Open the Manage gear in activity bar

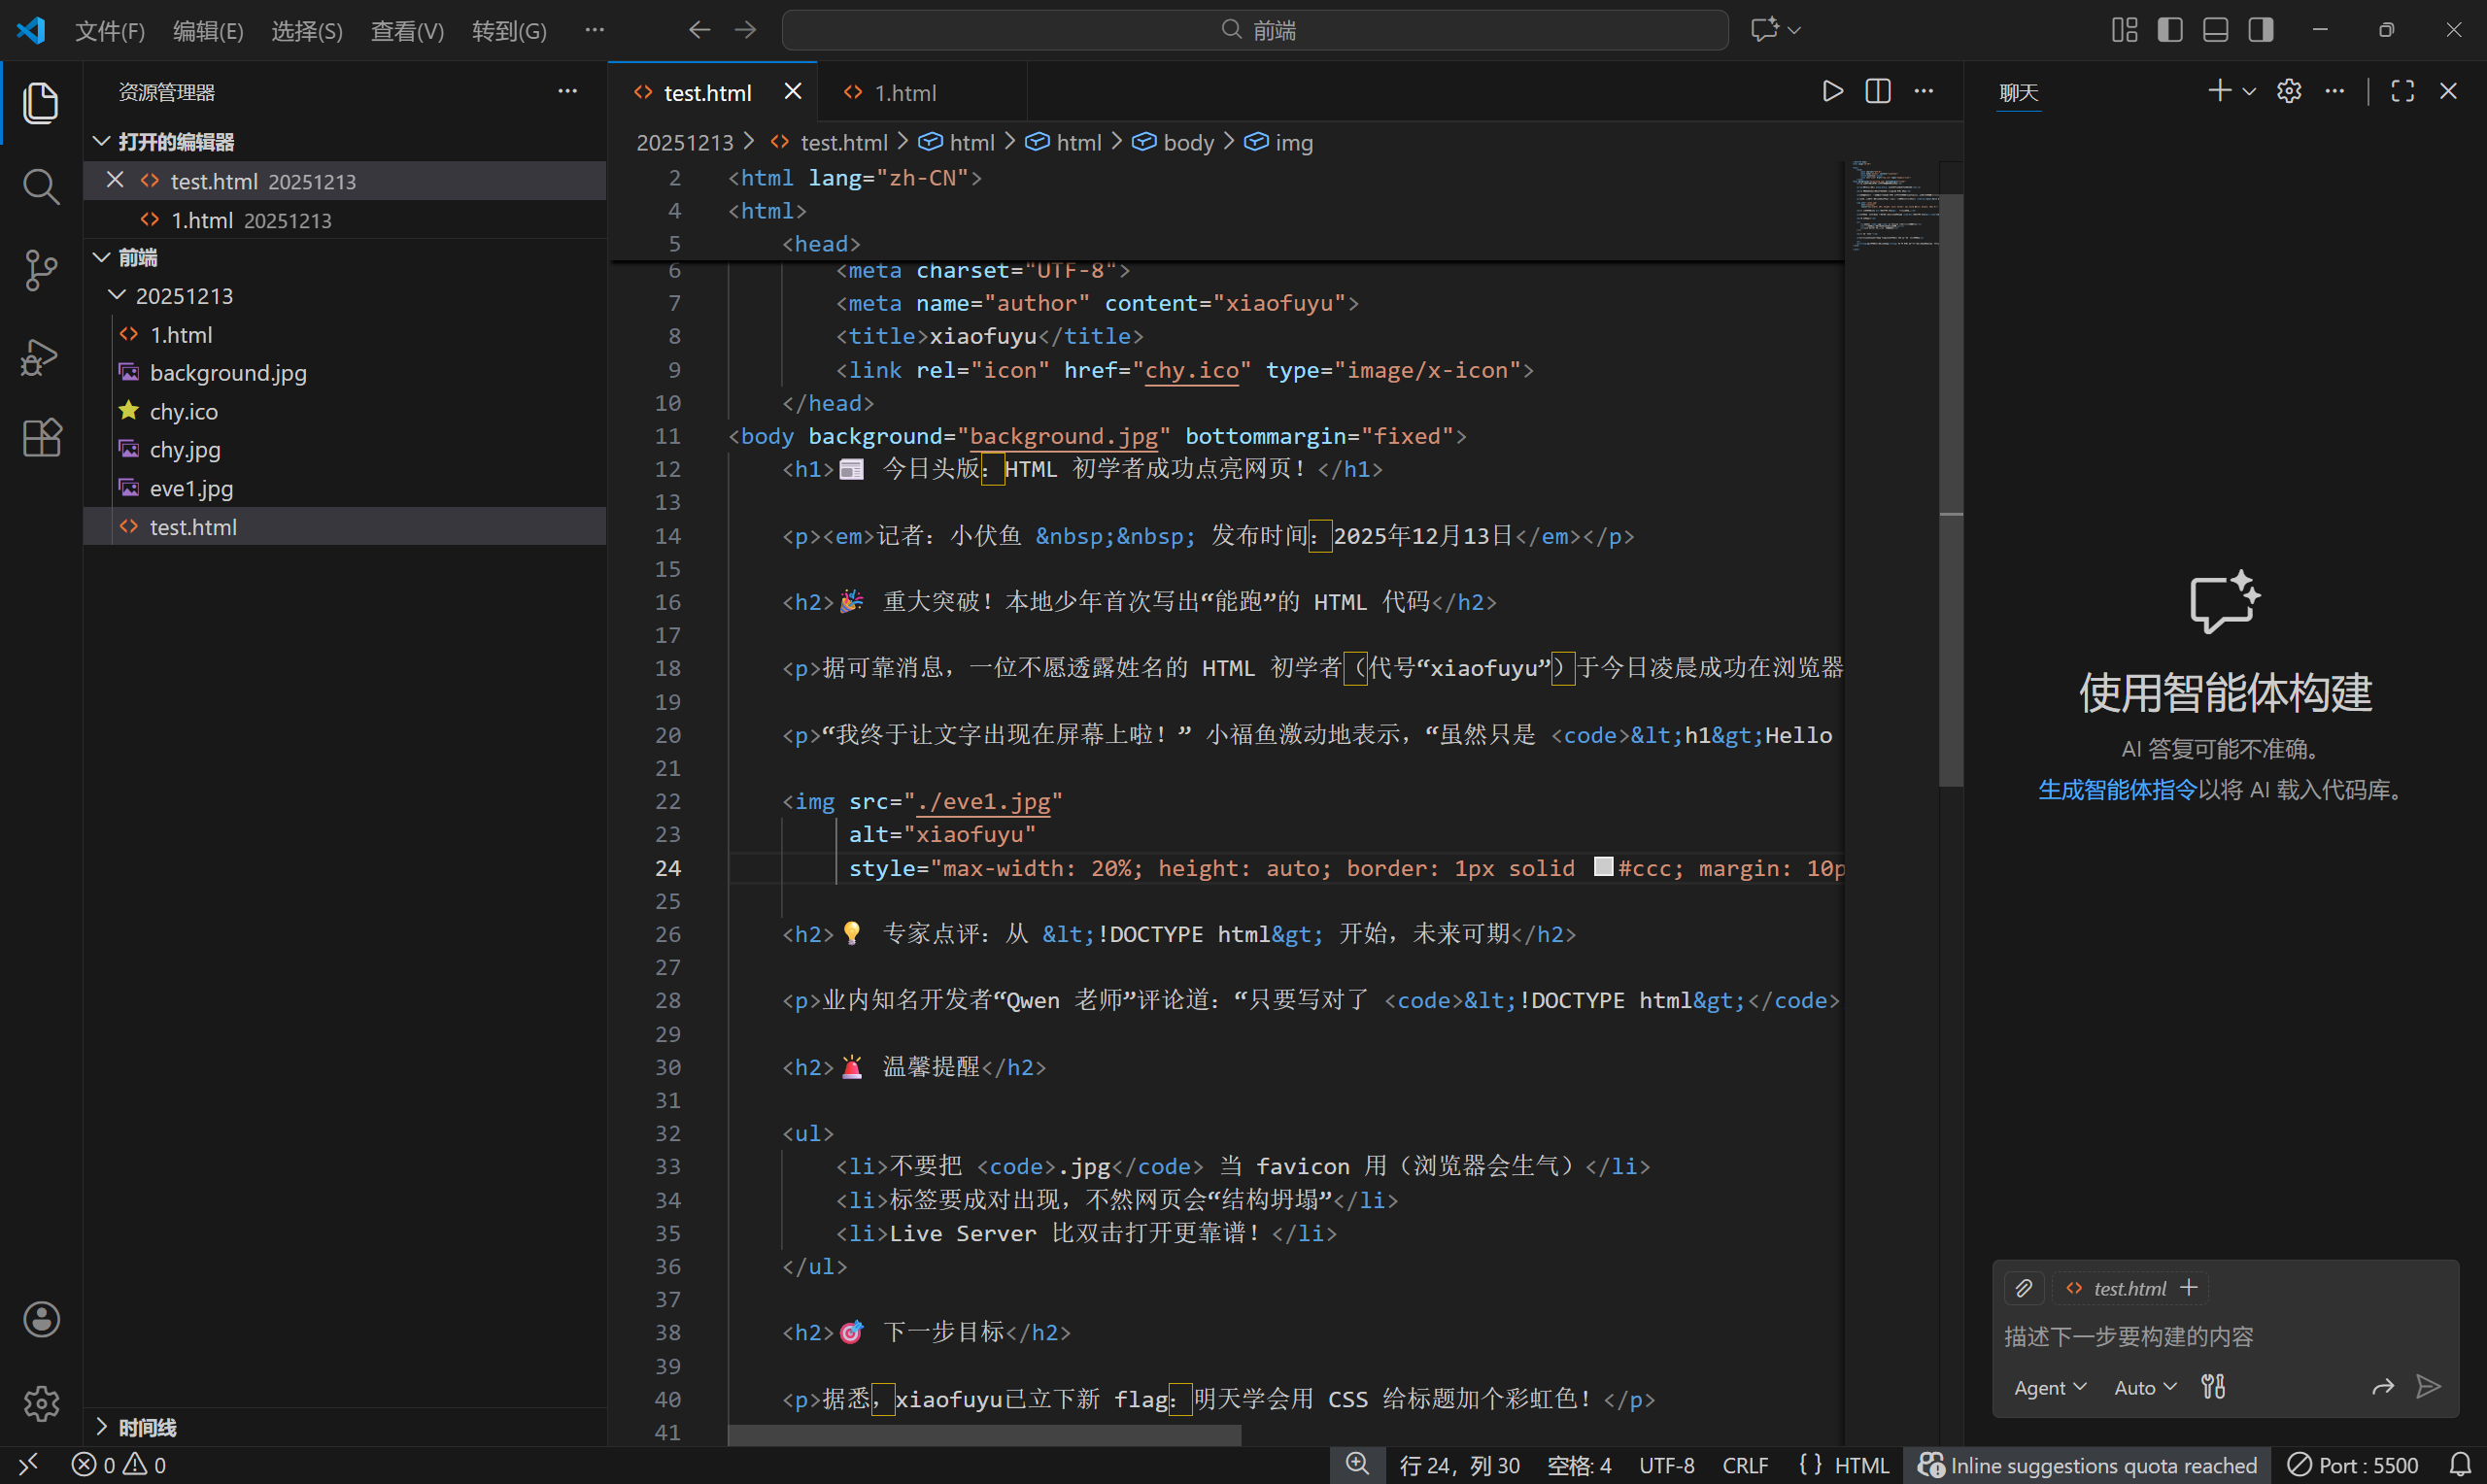[40, 1404]
